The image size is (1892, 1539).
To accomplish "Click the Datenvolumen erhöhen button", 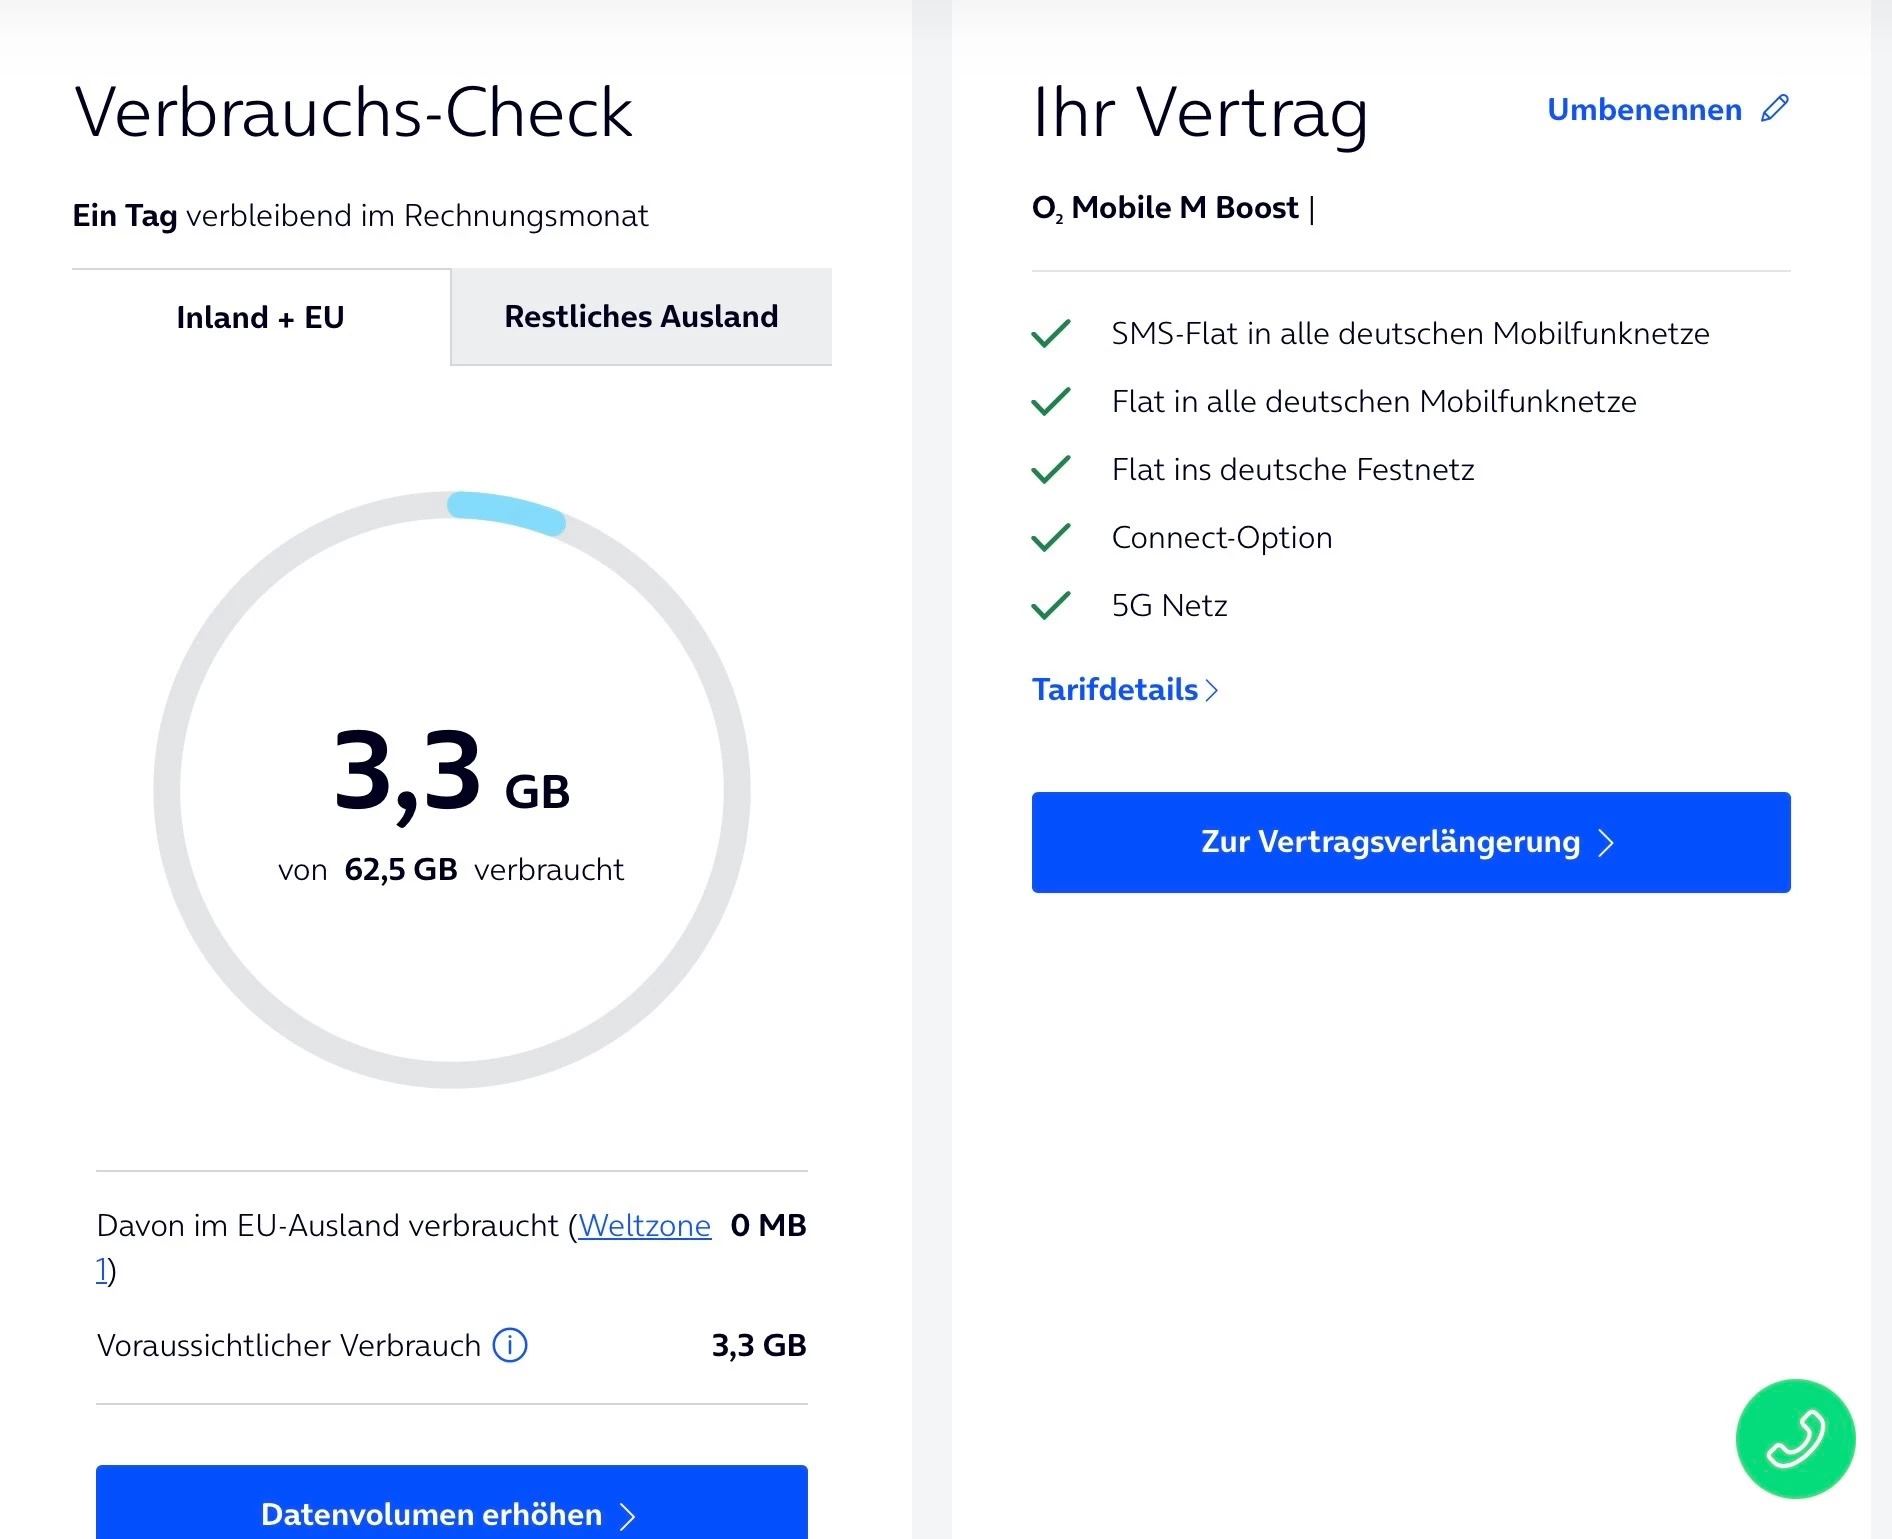I will pyautogui.click(x=452, y=1502).
